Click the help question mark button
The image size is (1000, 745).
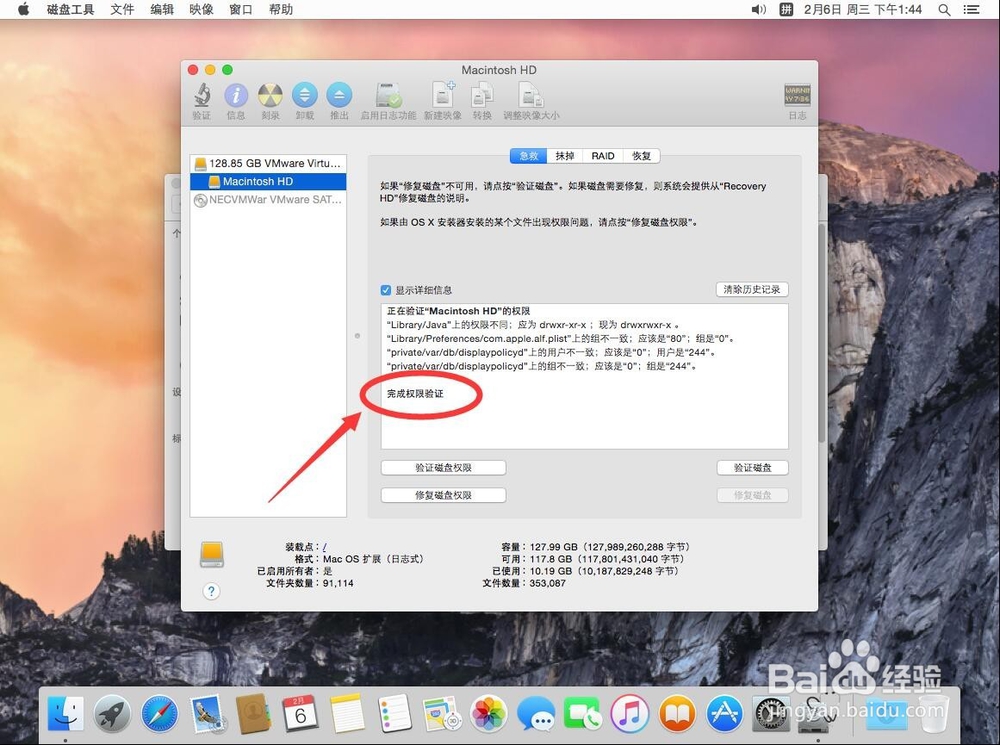[x=211, y=591]
